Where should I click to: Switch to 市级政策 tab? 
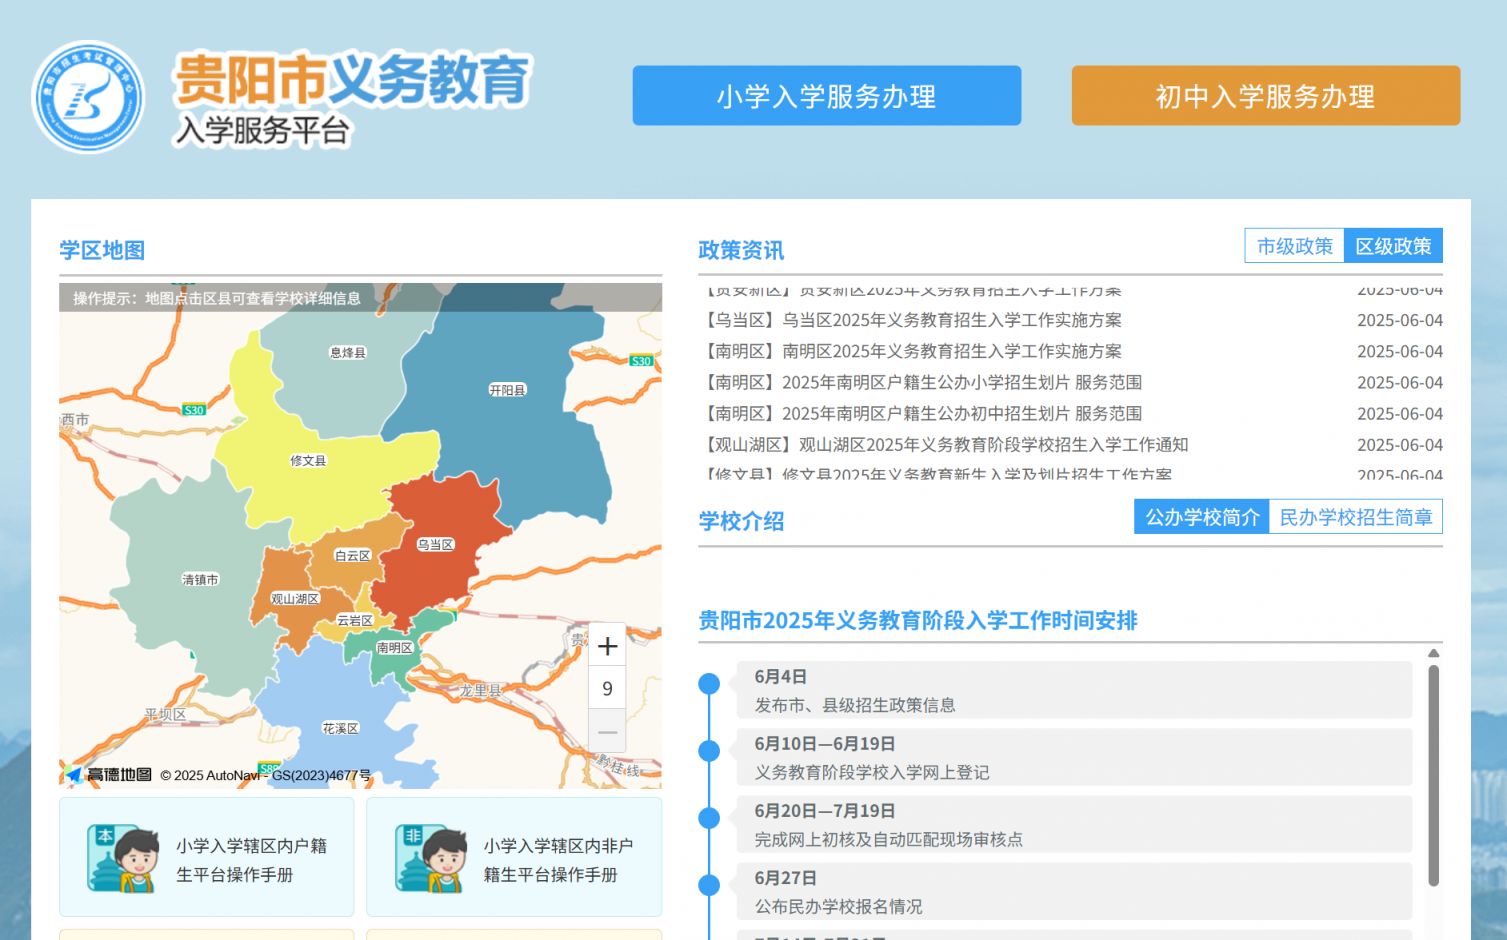pyautogui.click(x=1294, y=246)
